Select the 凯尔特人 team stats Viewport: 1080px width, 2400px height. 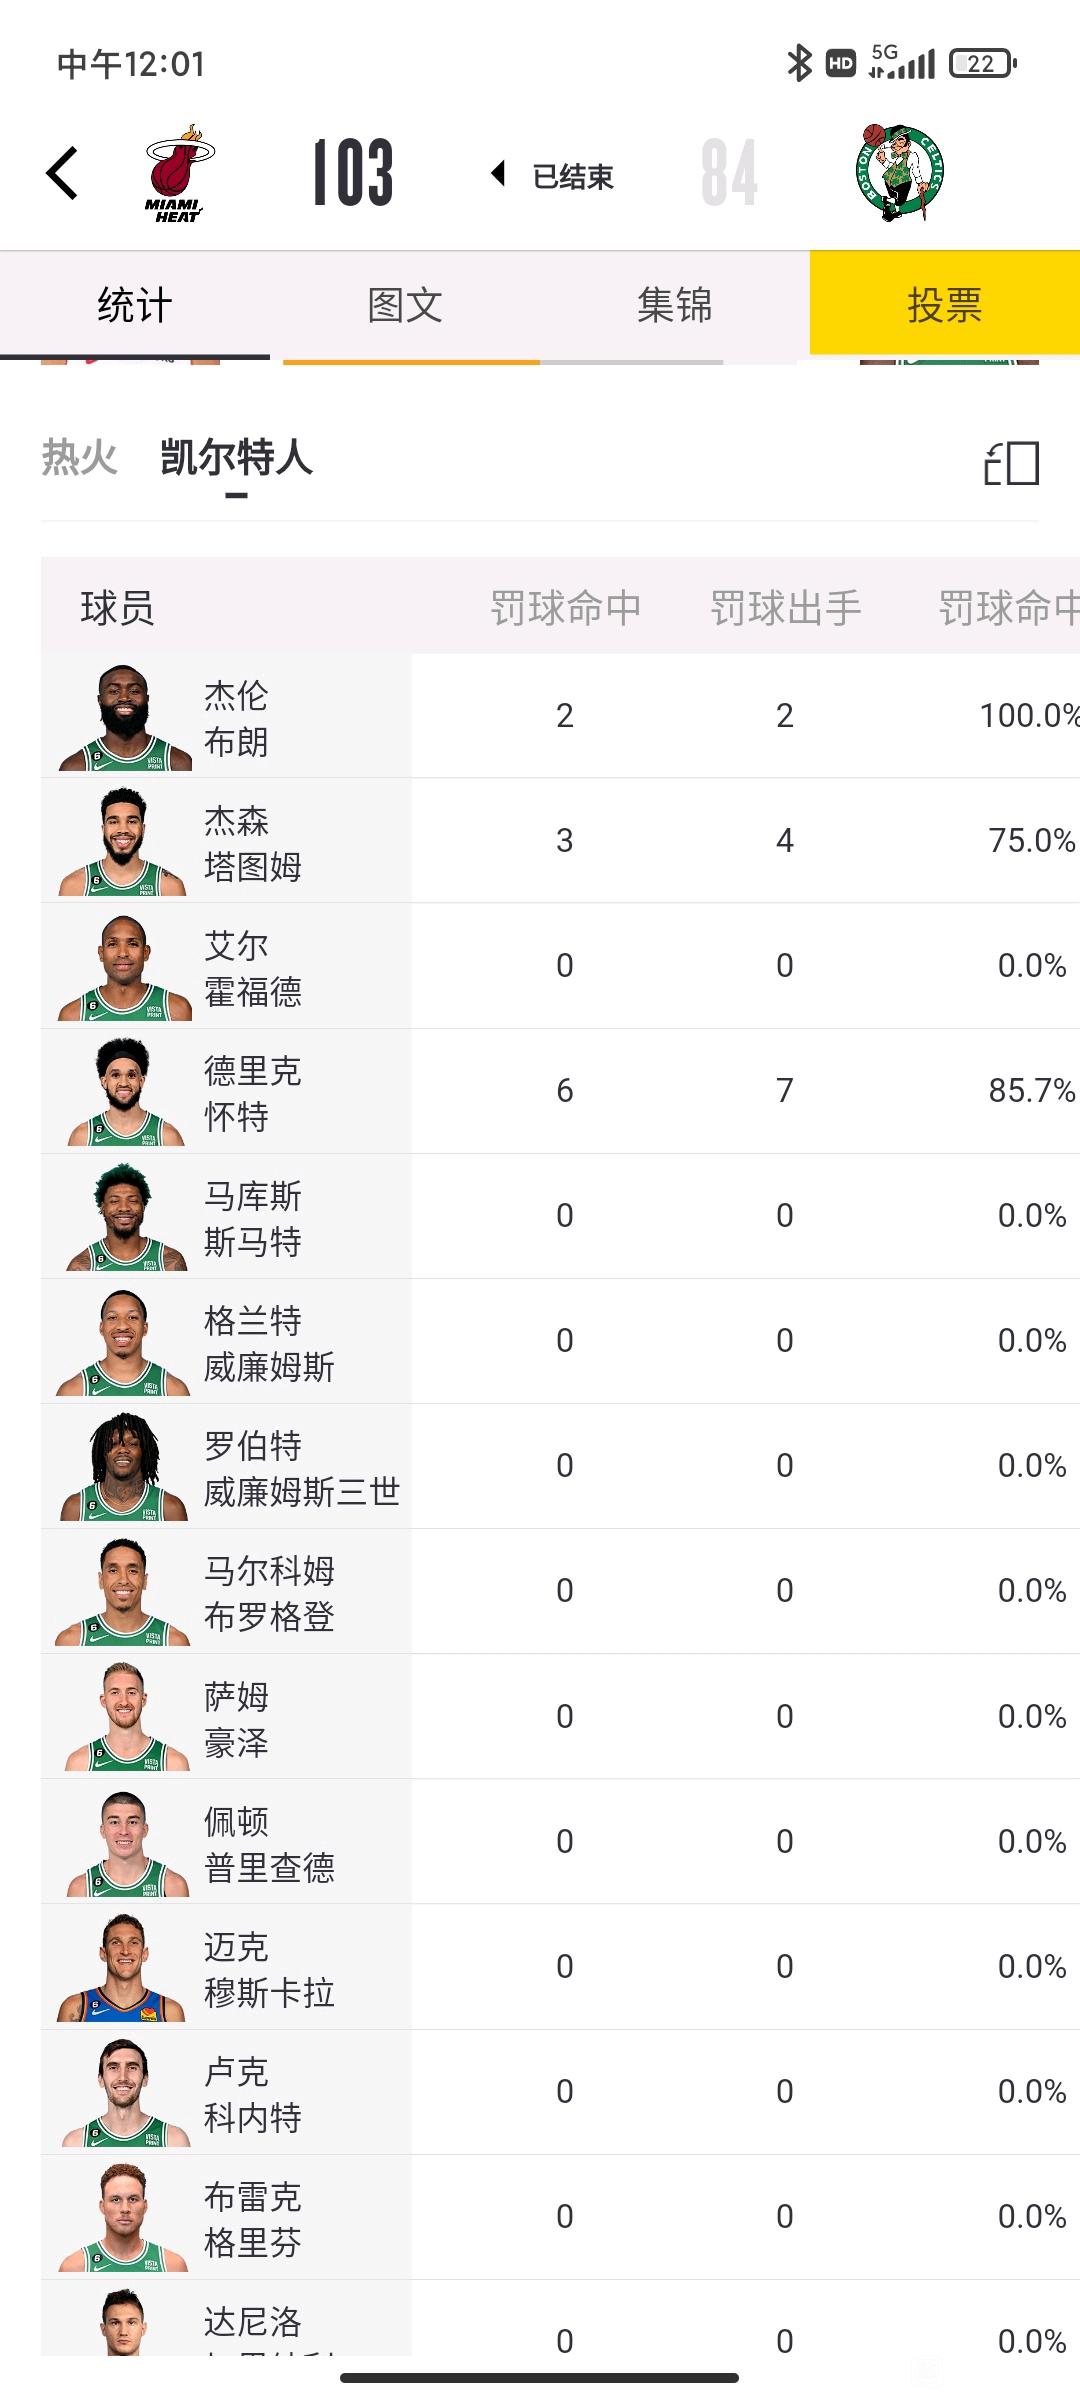pyautogui.click(x=236, y=458)
